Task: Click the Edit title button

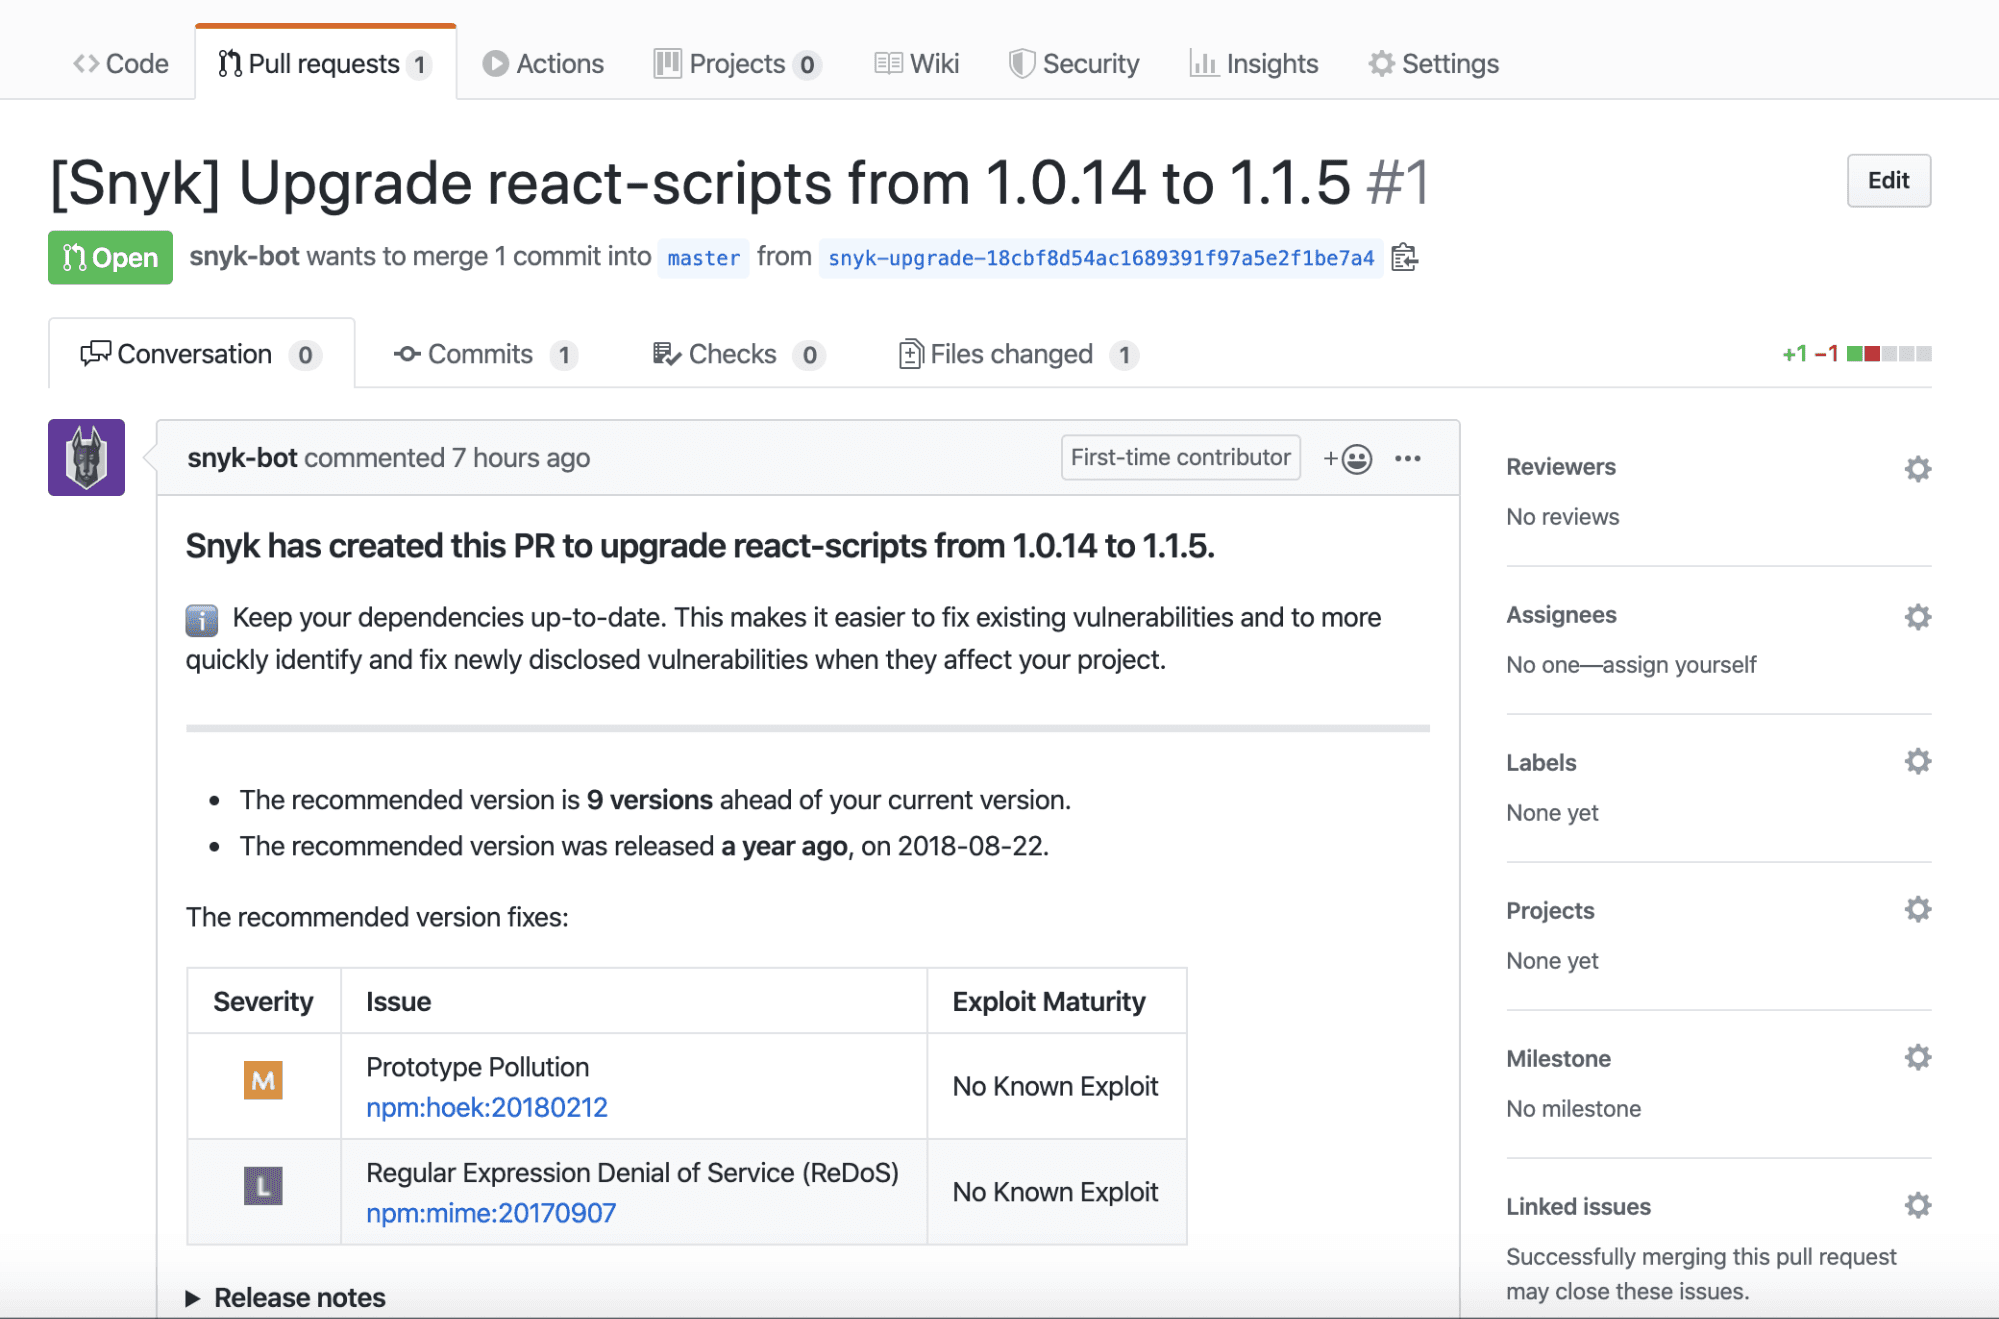Action: [1888, 181]
